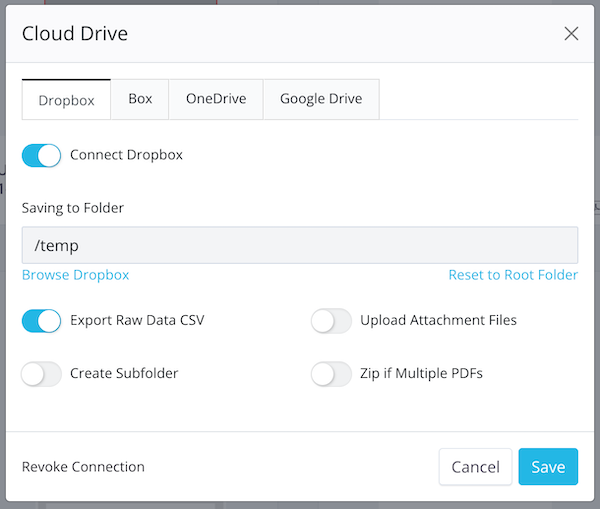The height and width of the screenshot is (509, 600).
Task: Save the cloud drive settings
Action: [x=548, y=467]
